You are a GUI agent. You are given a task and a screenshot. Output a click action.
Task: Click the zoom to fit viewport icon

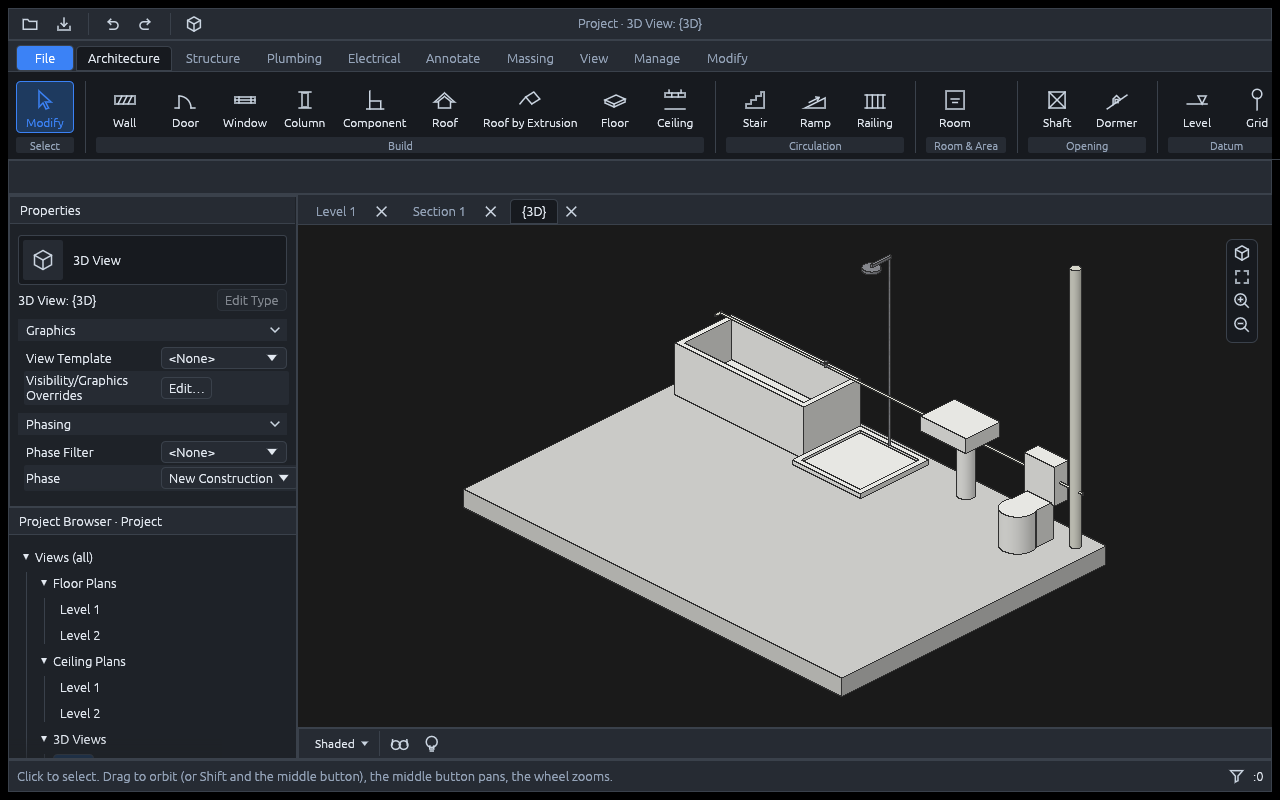tap(1242, 277)
